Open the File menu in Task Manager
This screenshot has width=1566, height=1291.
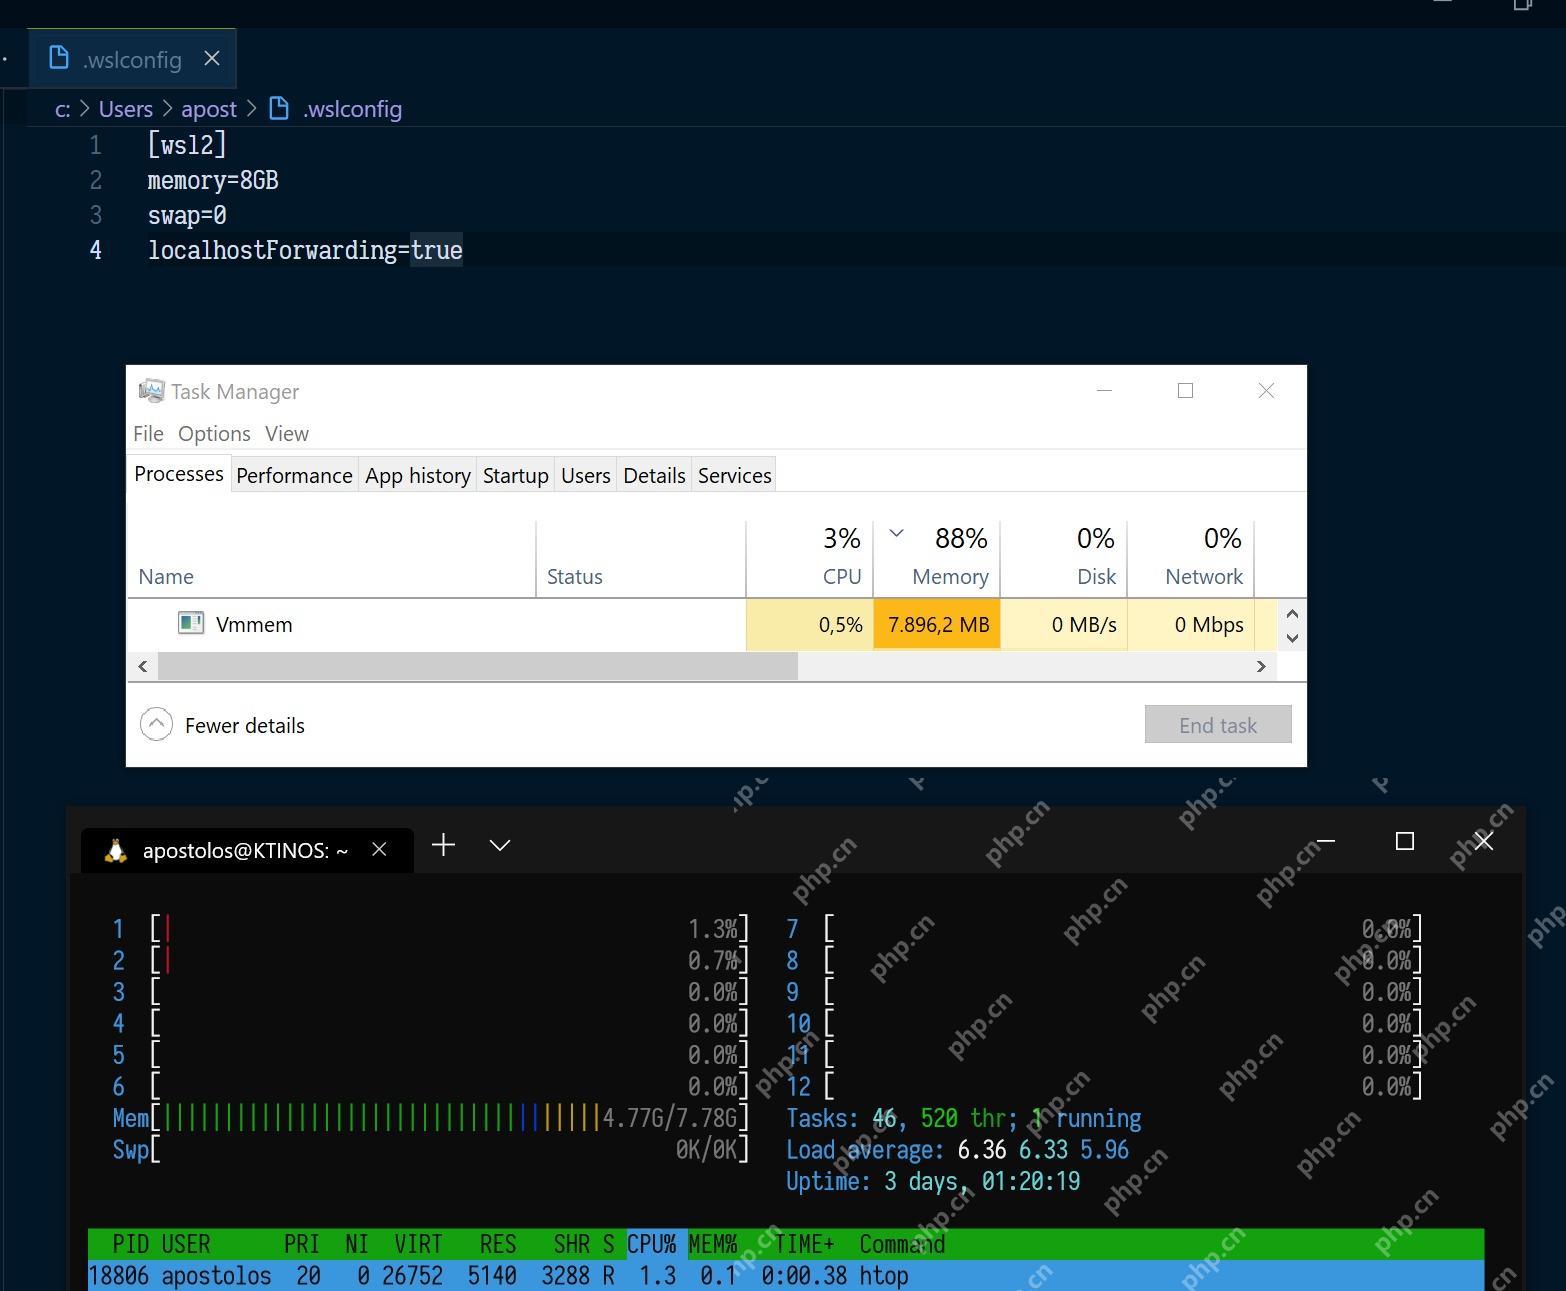coord(148,434)
